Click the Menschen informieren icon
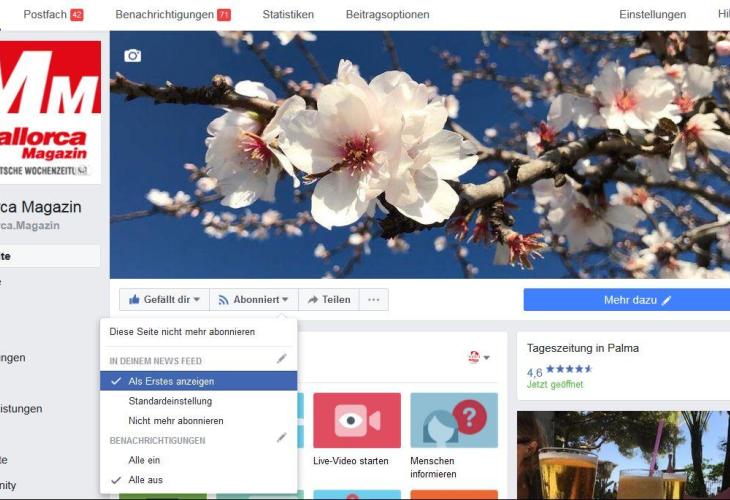730x500 pixels. tap(453, 420)
